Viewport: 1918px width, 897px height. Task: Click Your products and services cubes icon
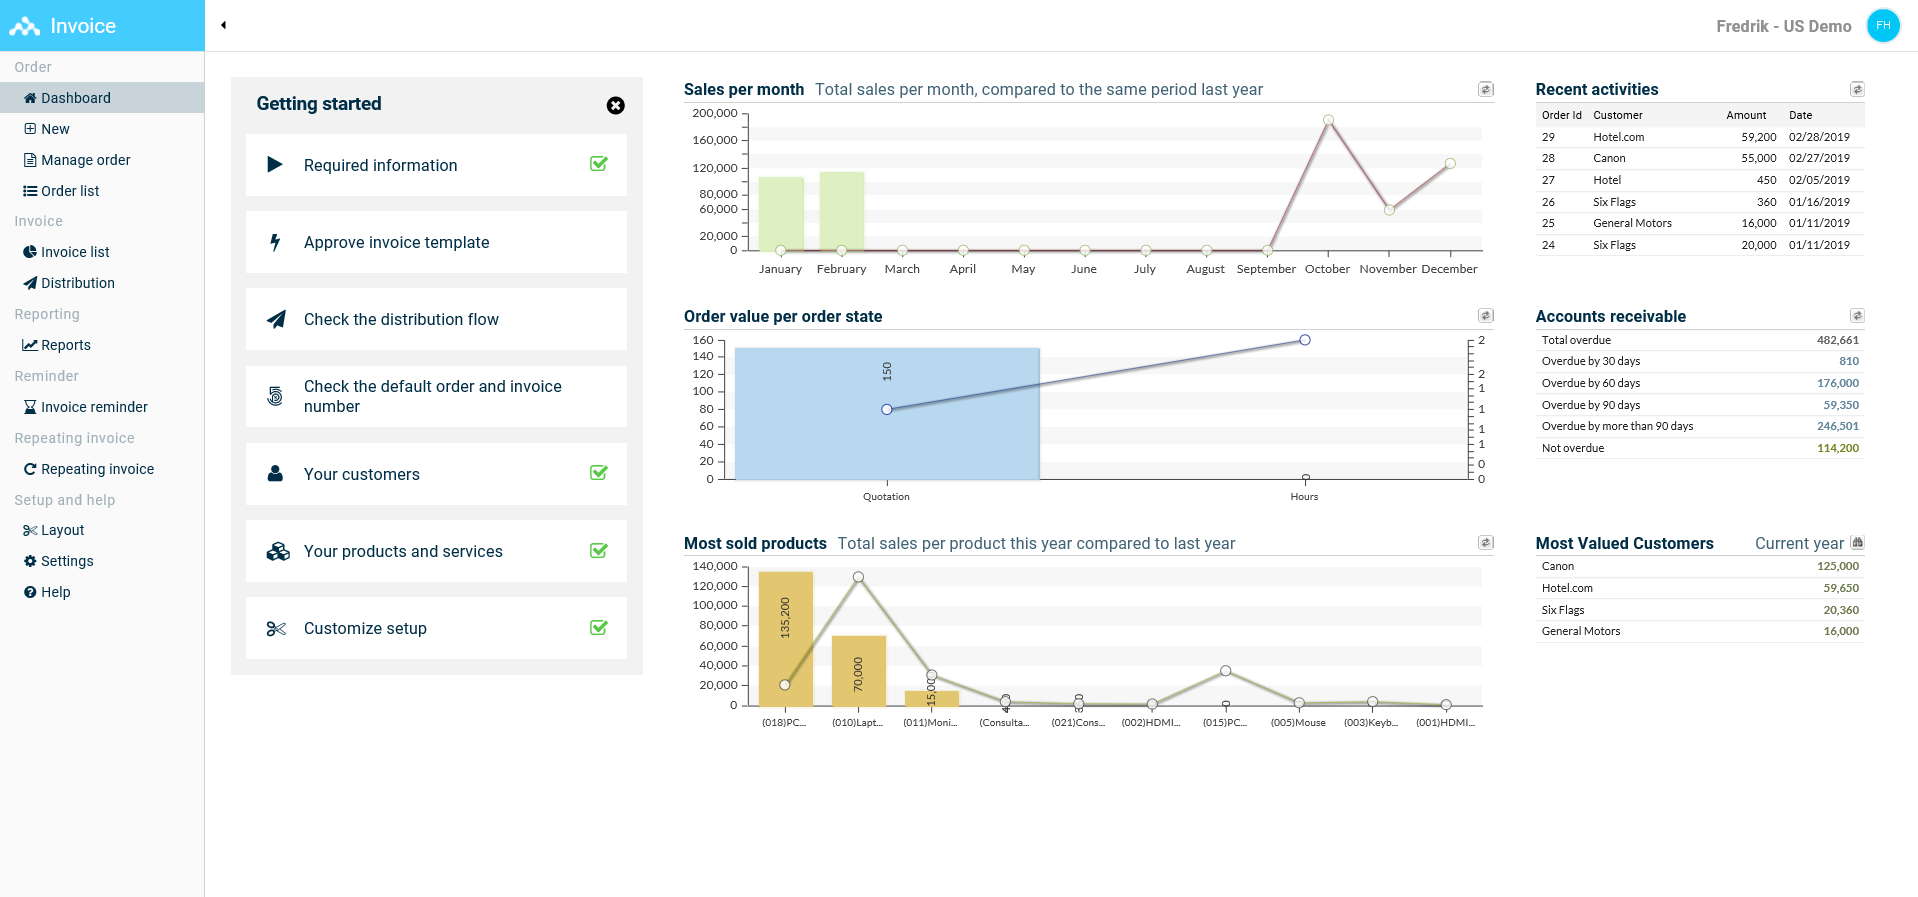tap(278, 551)
